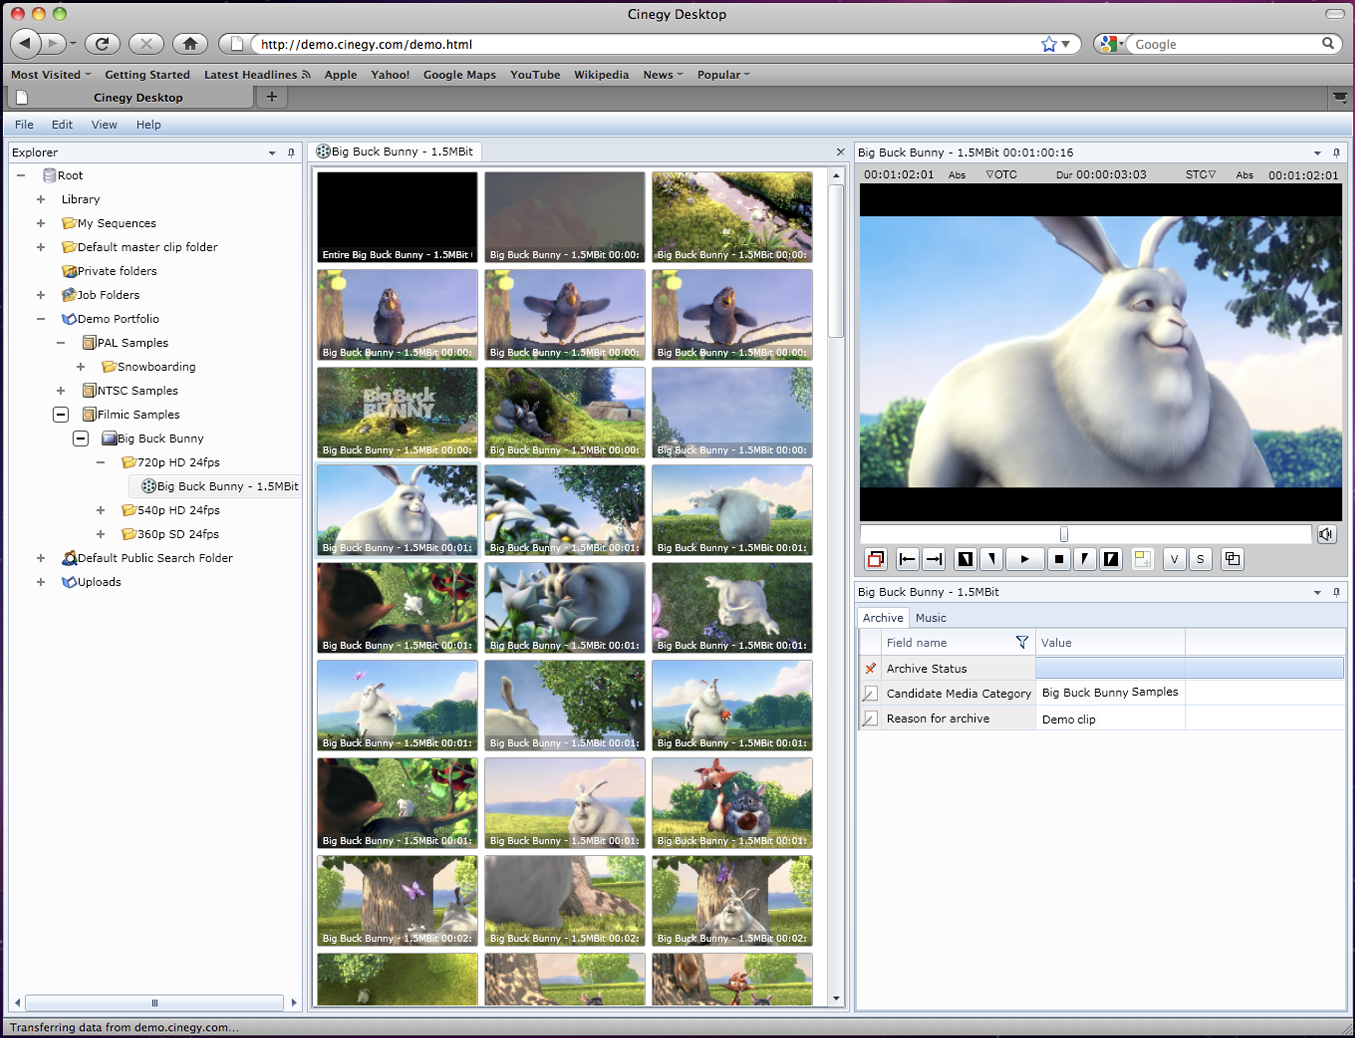This screenshot has width=1355, height=1038.
Task: Open the View menu
Action: click(104, 125)
